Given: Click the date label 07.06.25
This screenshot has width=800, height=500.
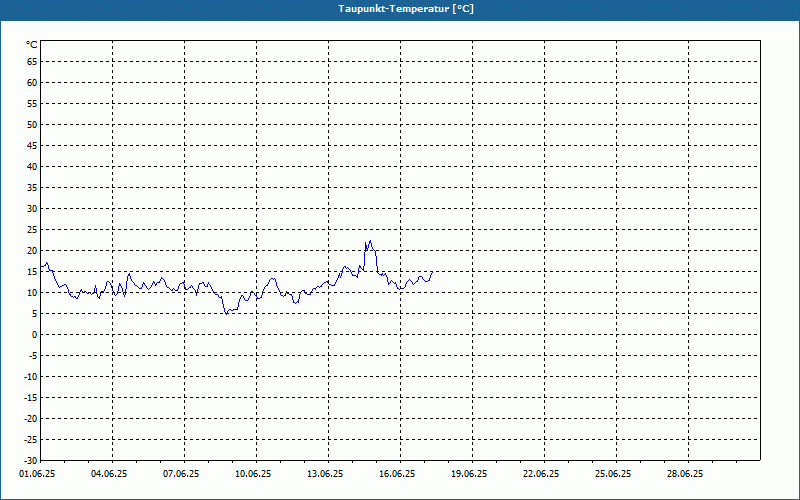Looking at the screenshot, I should [x=181, y=474].
